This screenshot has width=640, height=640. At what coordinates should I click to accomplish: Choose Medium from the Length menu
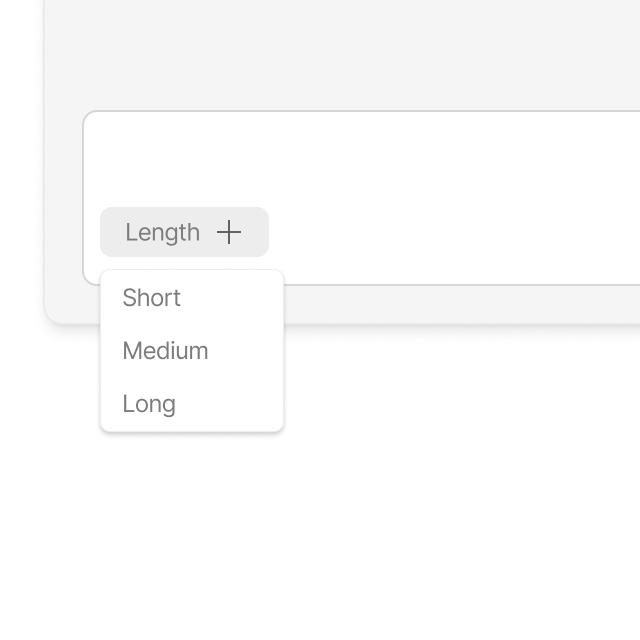(x=165, y=351)
